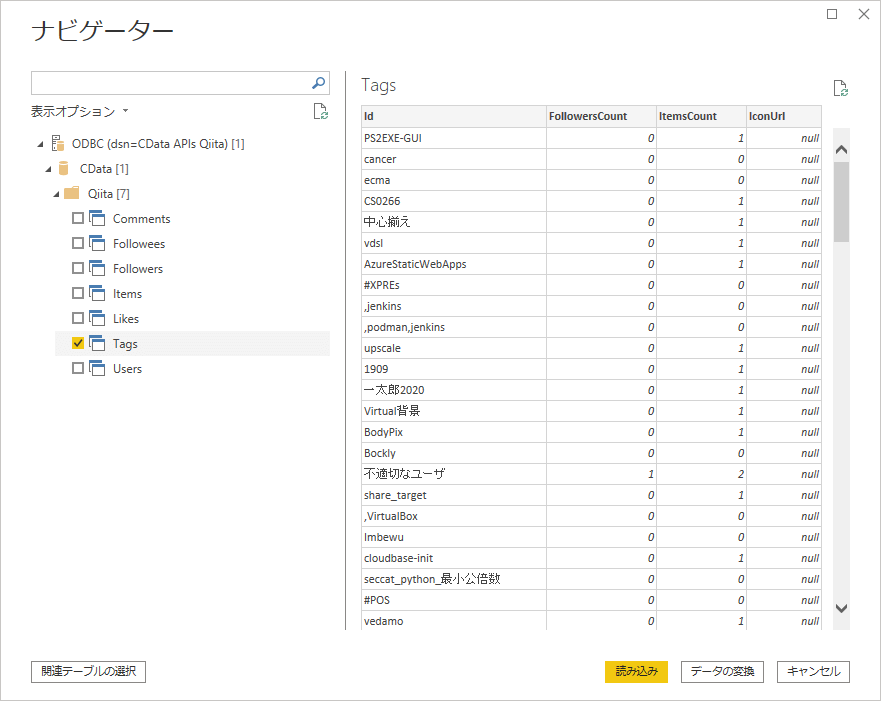The image size is (882, 702).
Task: Select the Items tree item label
Action: (127, 294)
